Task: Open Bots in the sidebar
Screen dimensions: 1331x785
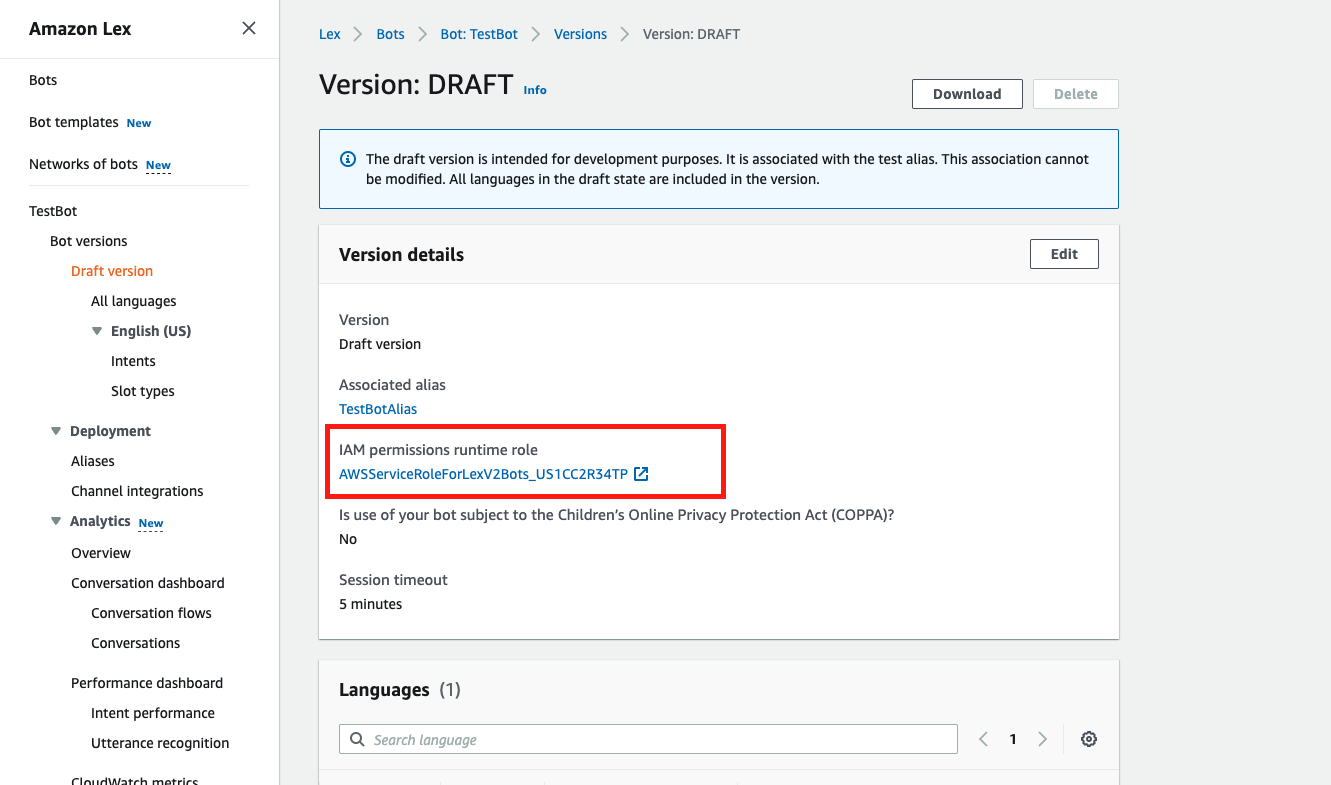Action: coord(43,80)
